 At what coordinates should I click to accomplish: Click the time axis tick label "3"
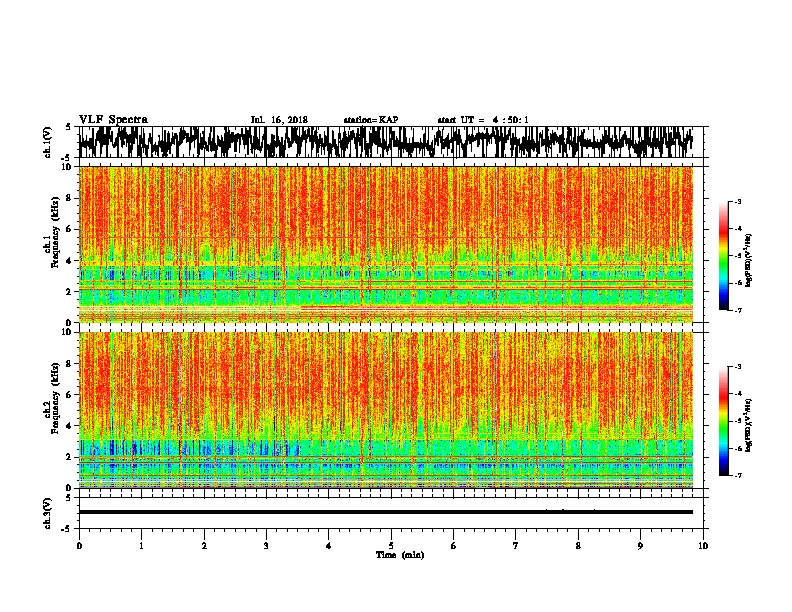(x=266, y=546)
